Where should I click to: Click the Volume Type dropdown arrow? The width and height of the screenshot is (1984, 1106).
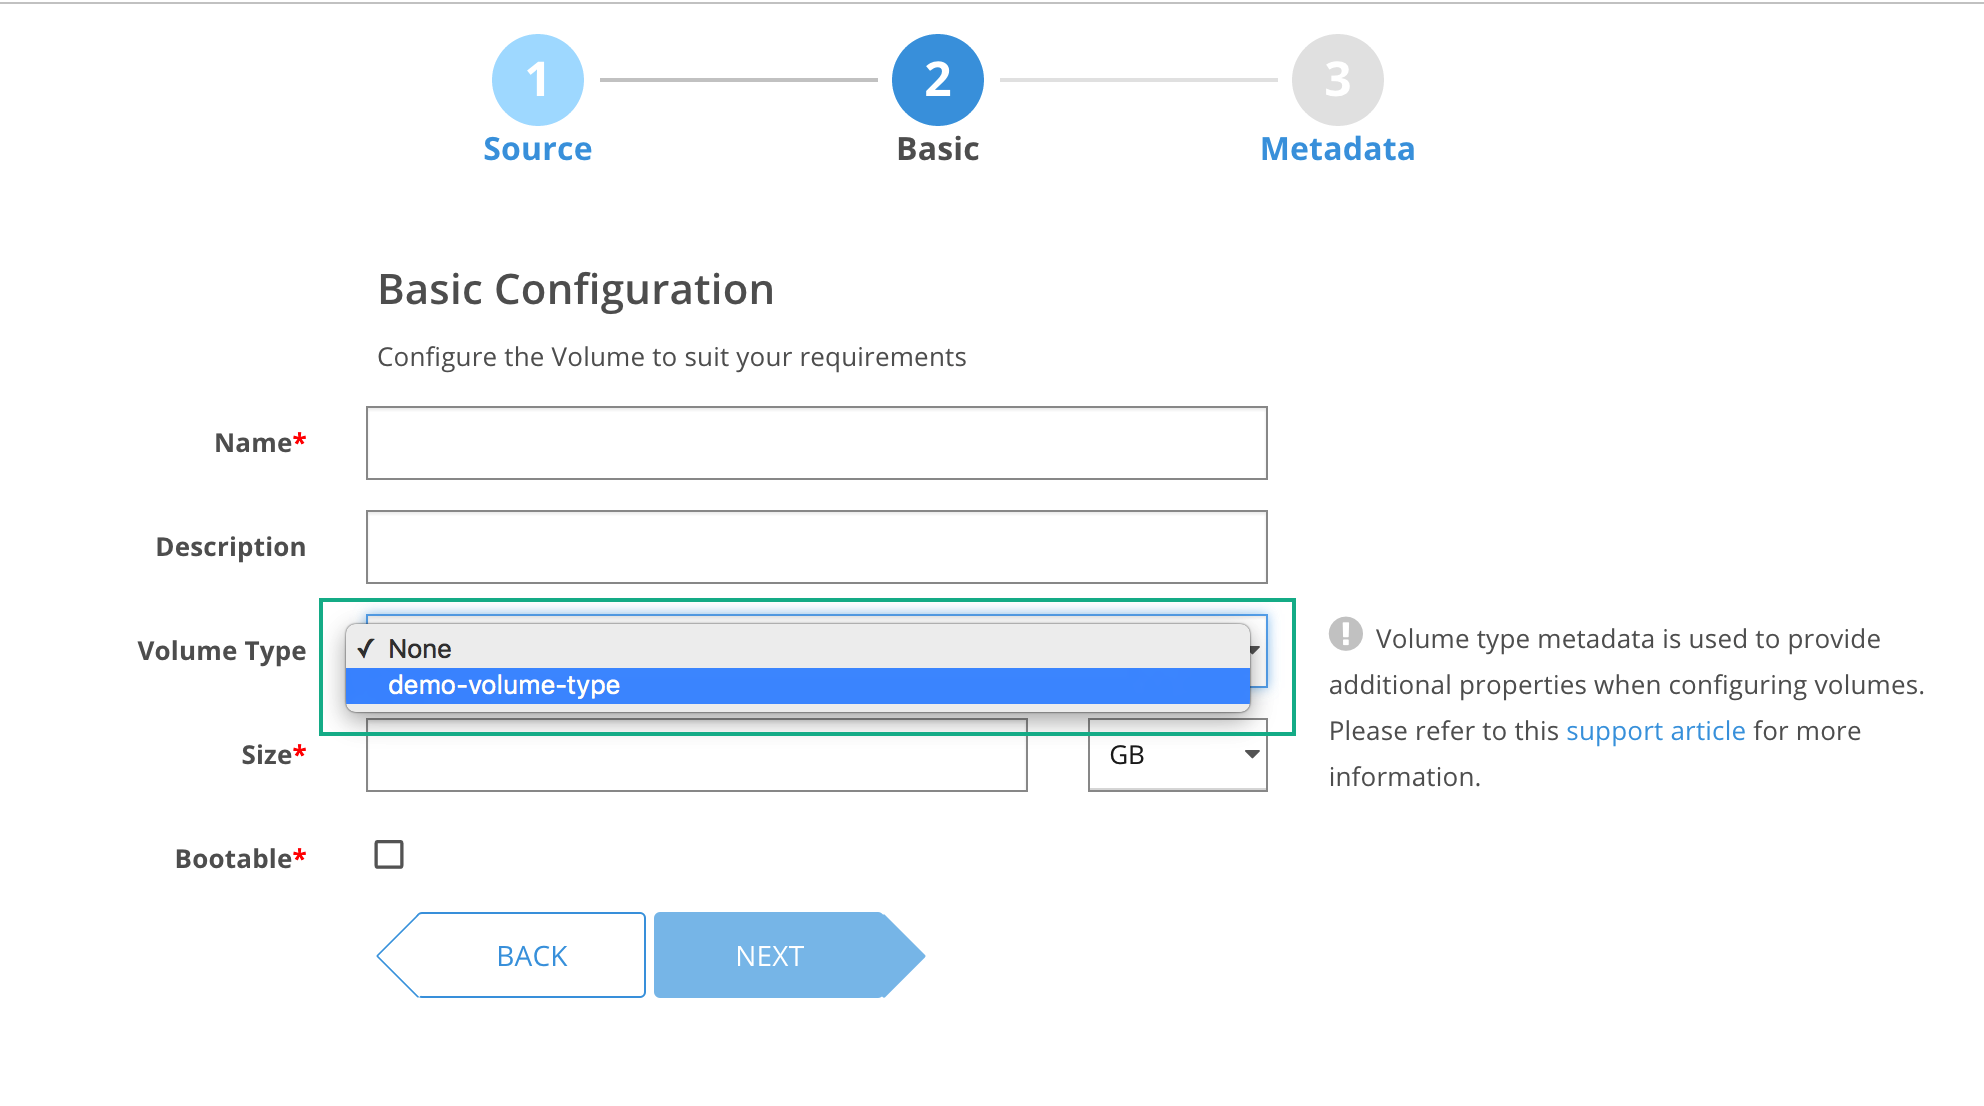[x=1256, y=650]
